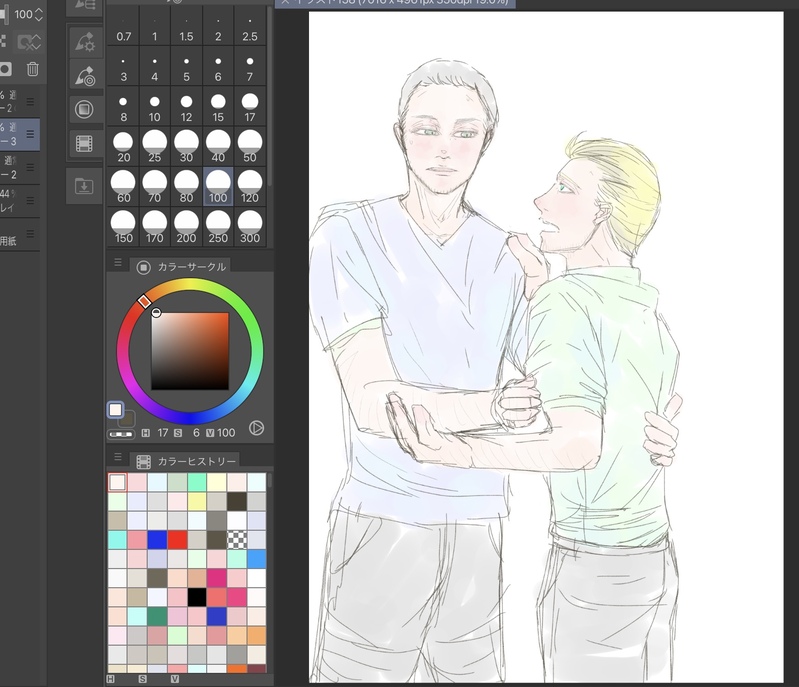Adjust the opacity 100 stepper arrows

pyautogui.click(x=39, y=14)
